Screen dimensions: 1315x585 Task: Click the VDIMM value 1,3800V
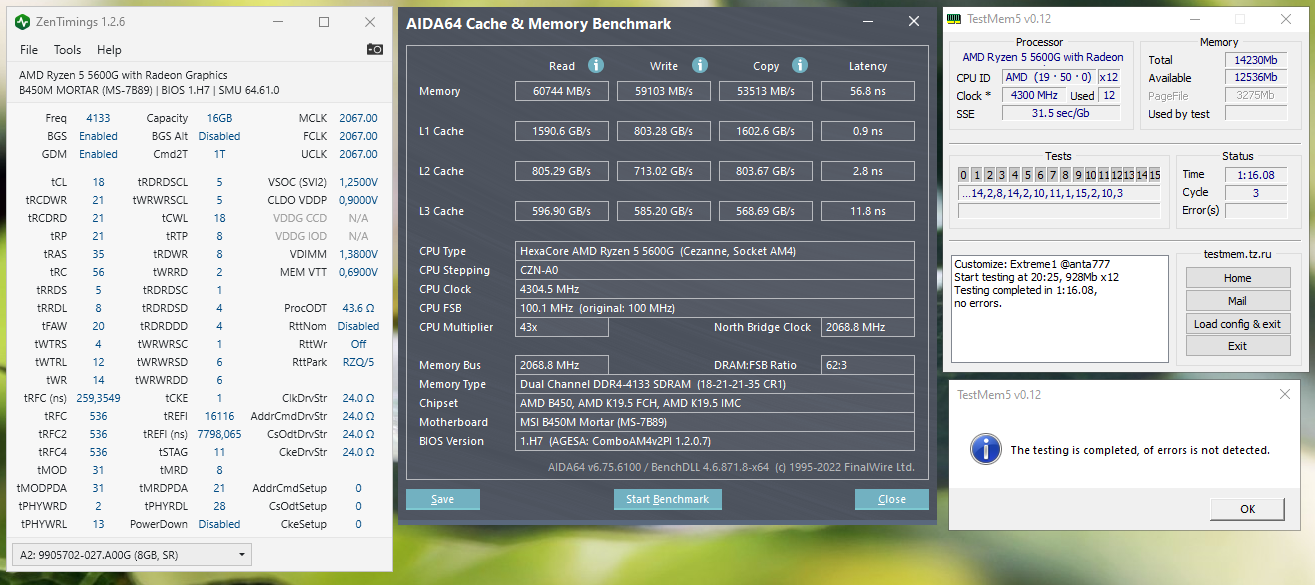(358, 254)
